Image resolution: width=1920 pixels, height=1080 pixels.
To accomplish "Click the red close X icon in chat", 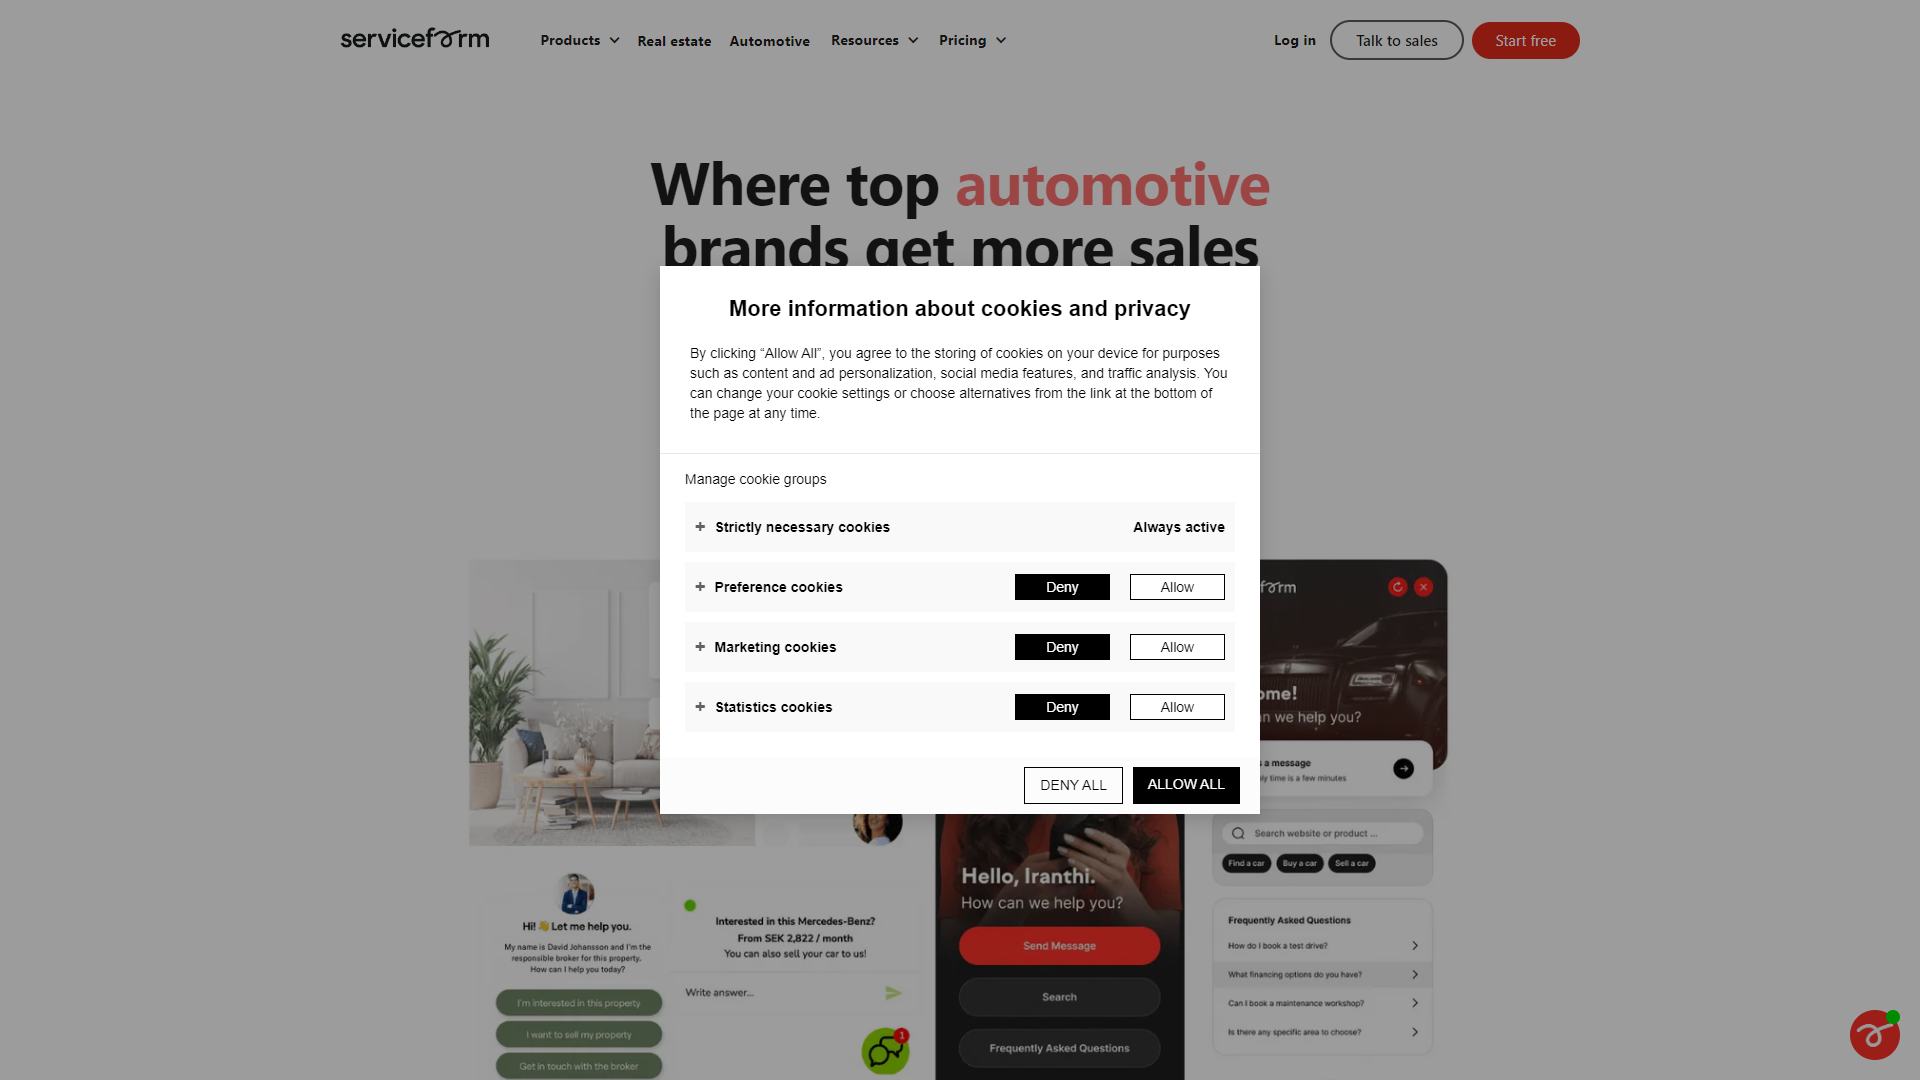I will point(1423,587).
